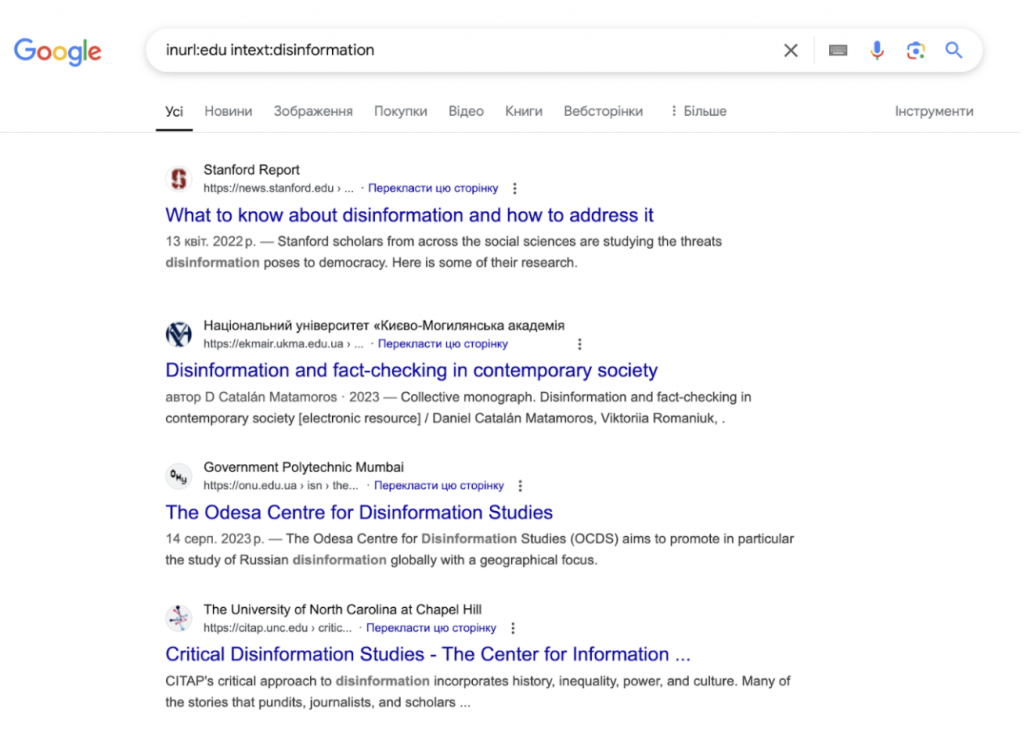Viewport: 1024px width, 745px height.
Task: Expand the Більше menu
Action: point(698,112)
